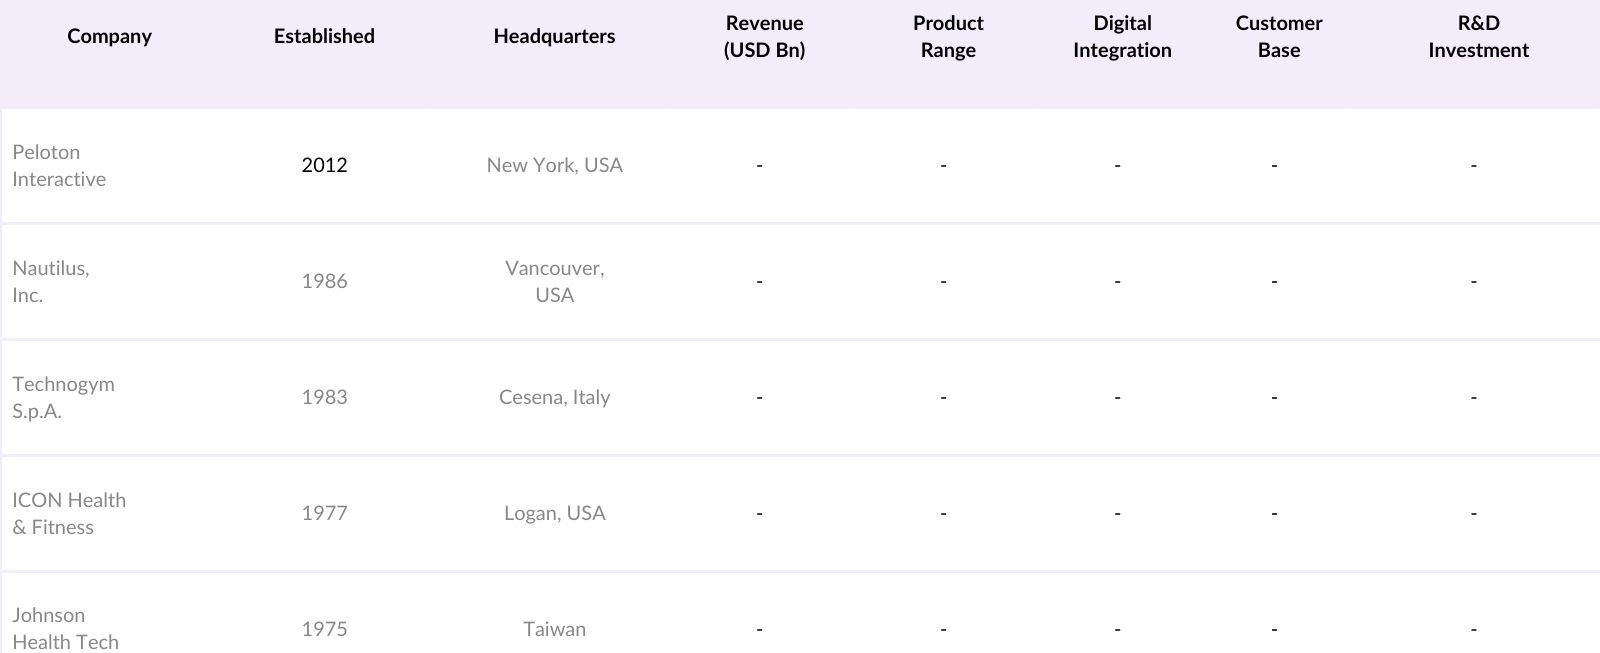Viewport: 1600px width, 653px height.
Task: Click the Company column header
Action: (109, 37)
